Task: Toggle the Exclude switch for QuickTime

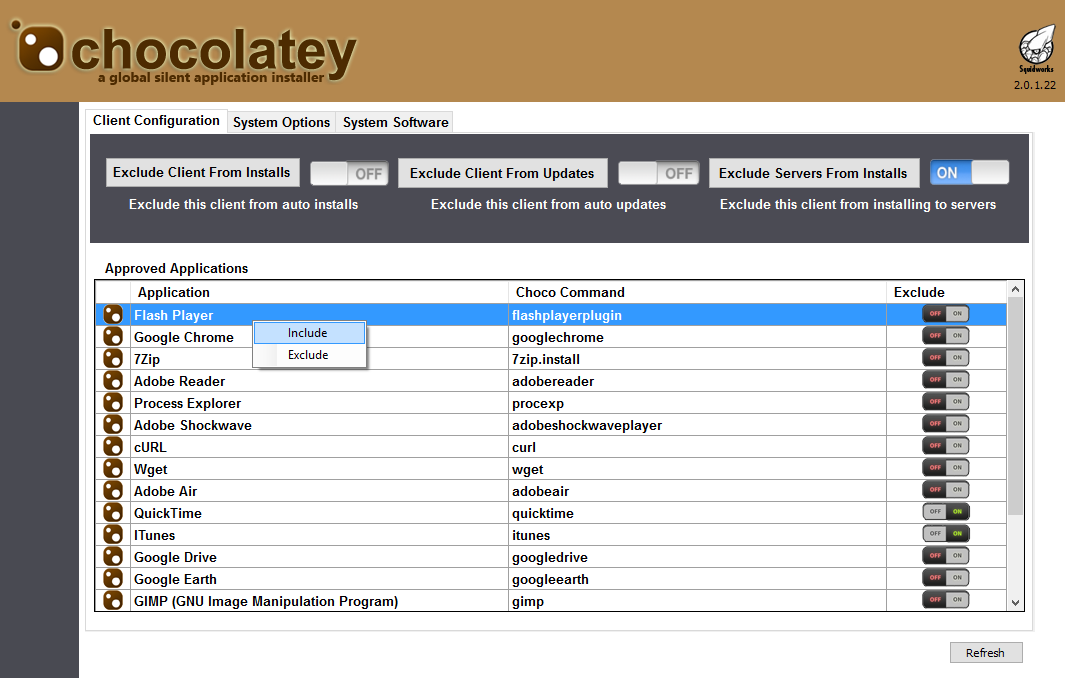Action: pyautogui.click(x=945, y=512)
